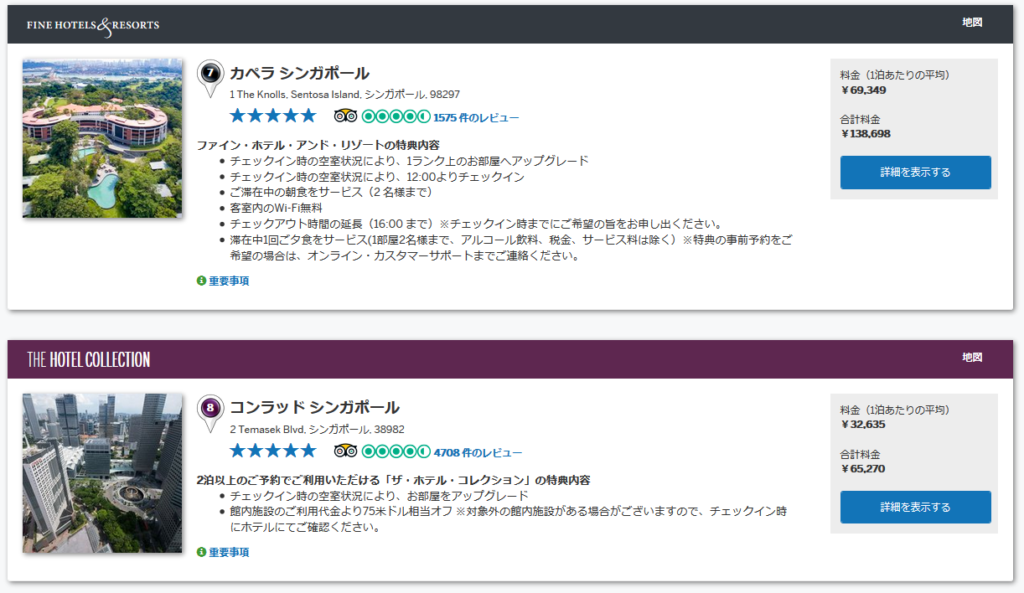Open the 4708 件のレビュー link
The width and height of the screenshot is (1024, 593).
[x=476, y=452]
